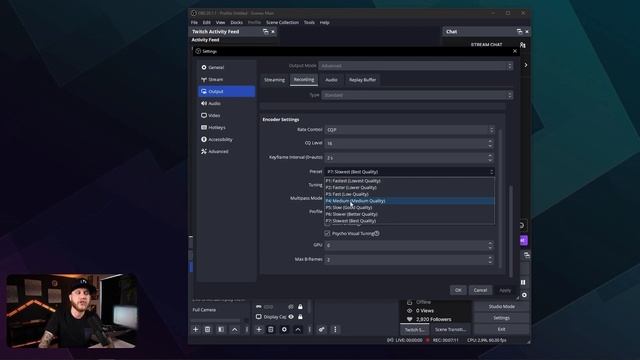
Task: Open Scene Collection menu
Action: pyautogui.click(x=282, y=22)
